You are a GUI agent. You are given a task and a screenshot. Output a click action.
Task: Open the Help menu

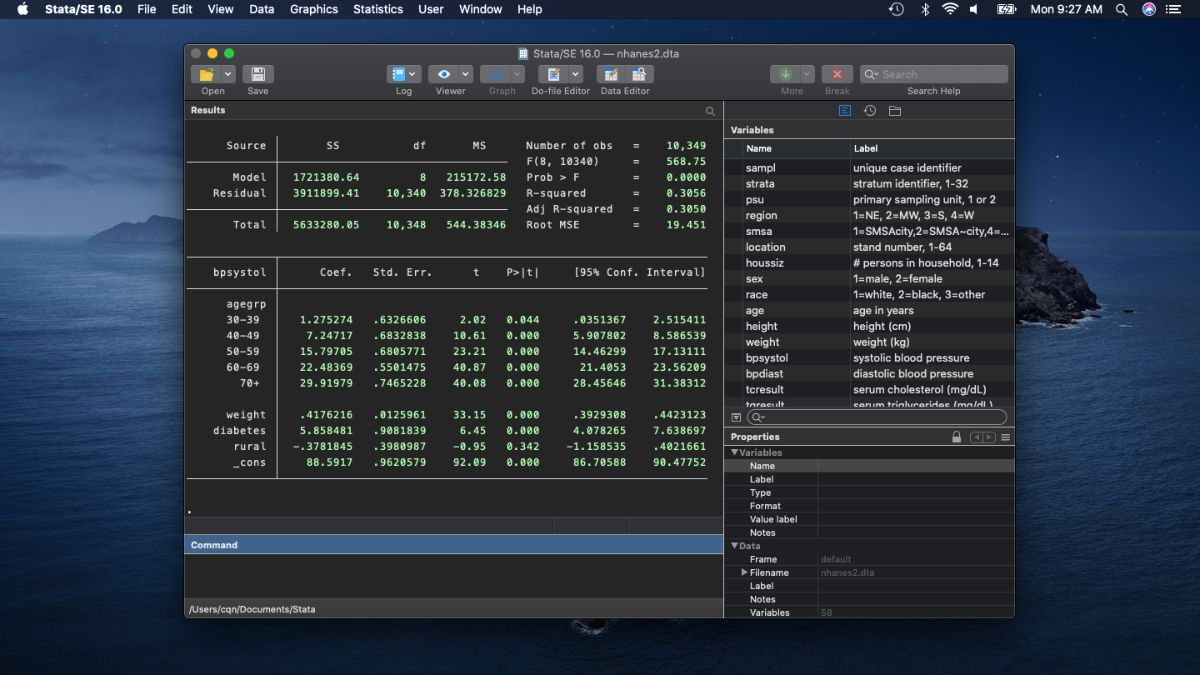529,9
